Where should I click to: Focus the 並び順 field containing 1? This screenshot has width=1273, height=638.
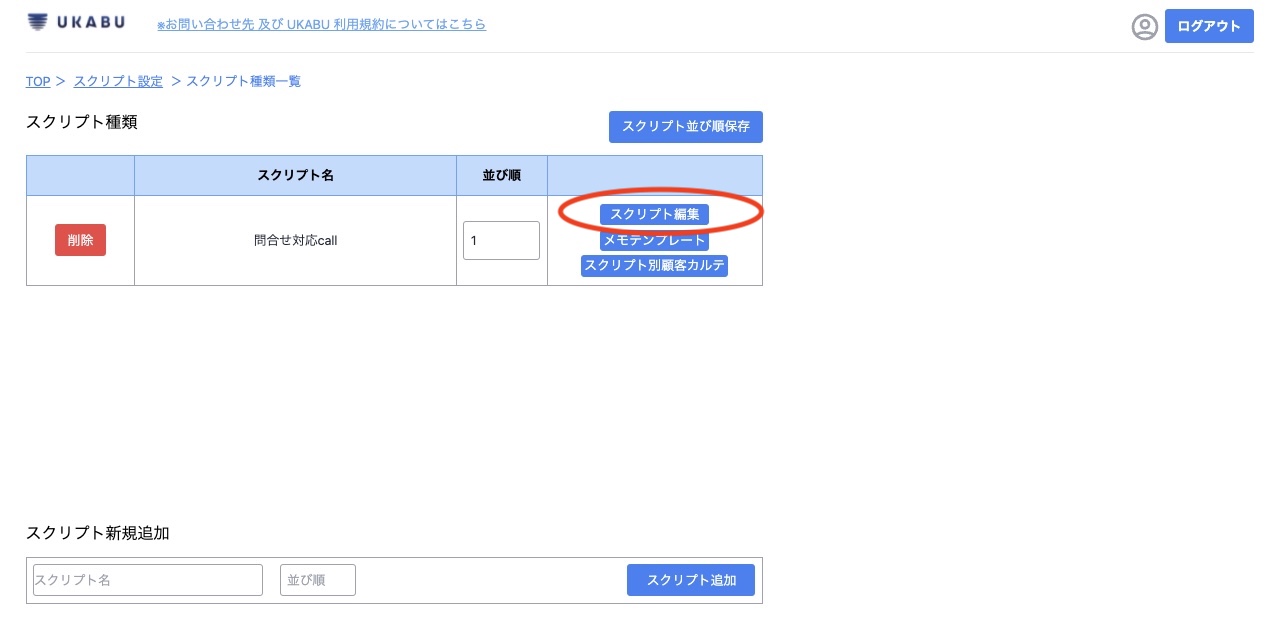[501, 240]
